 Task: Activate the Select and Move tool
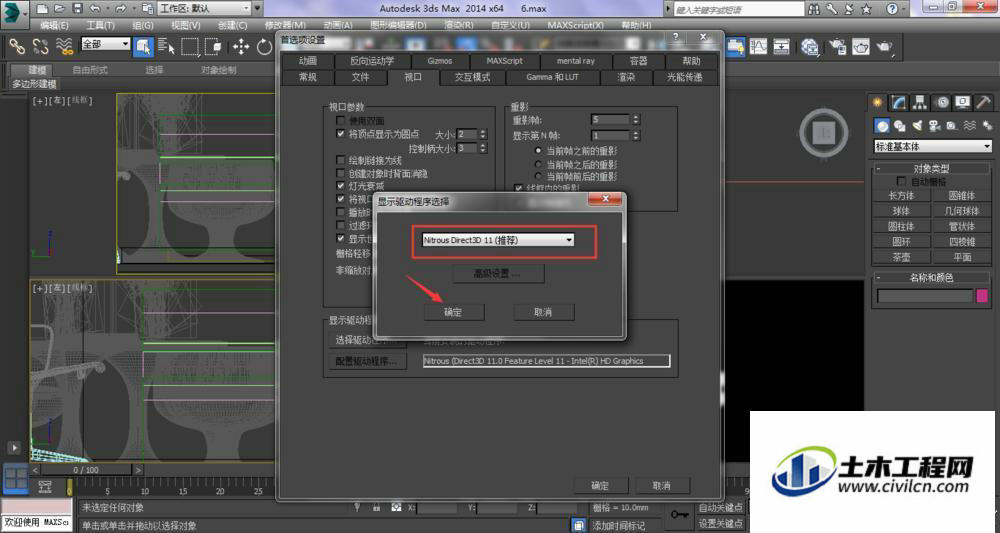(x=241, y=47)
